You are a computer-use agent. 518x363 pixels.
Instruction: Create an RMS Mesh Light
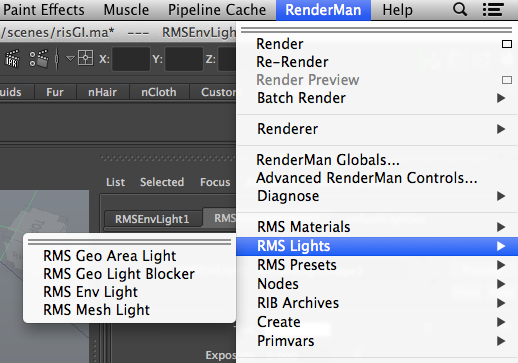pos(129,310)
